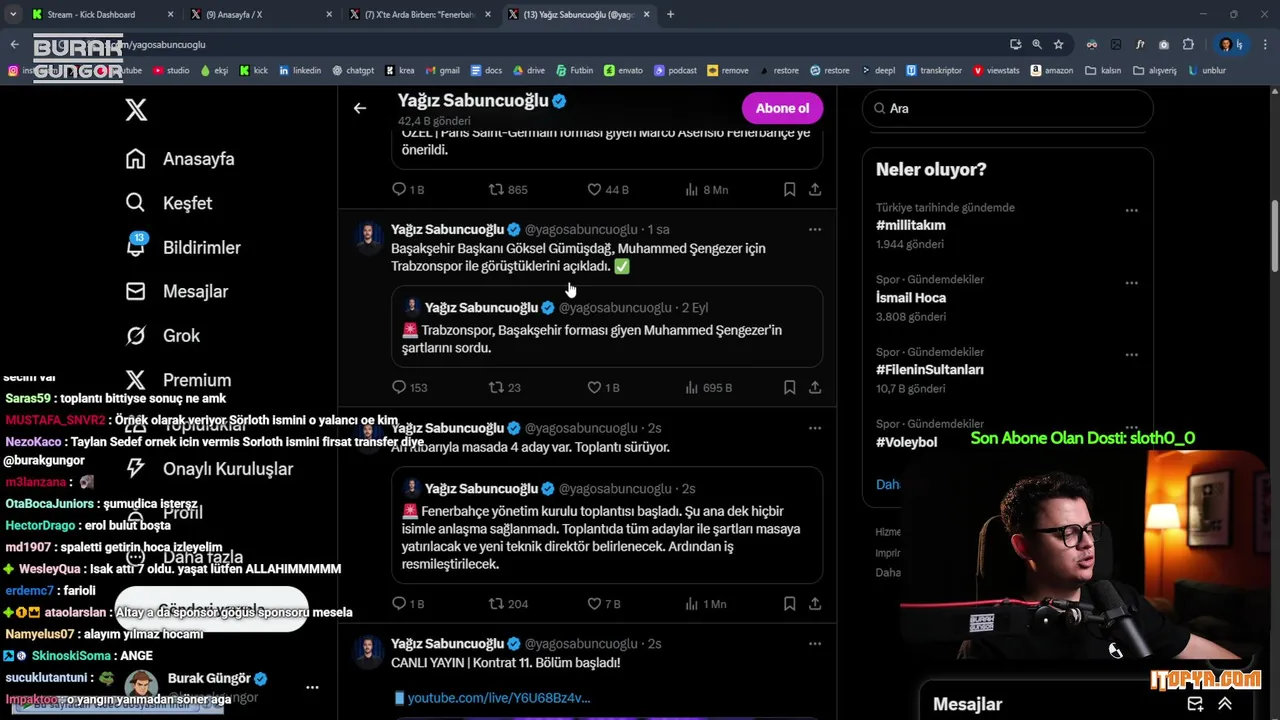Open Bildirimler with 13 notifications
The width and height of the screenshot is (1280, 720).
[x=183, y=247]
